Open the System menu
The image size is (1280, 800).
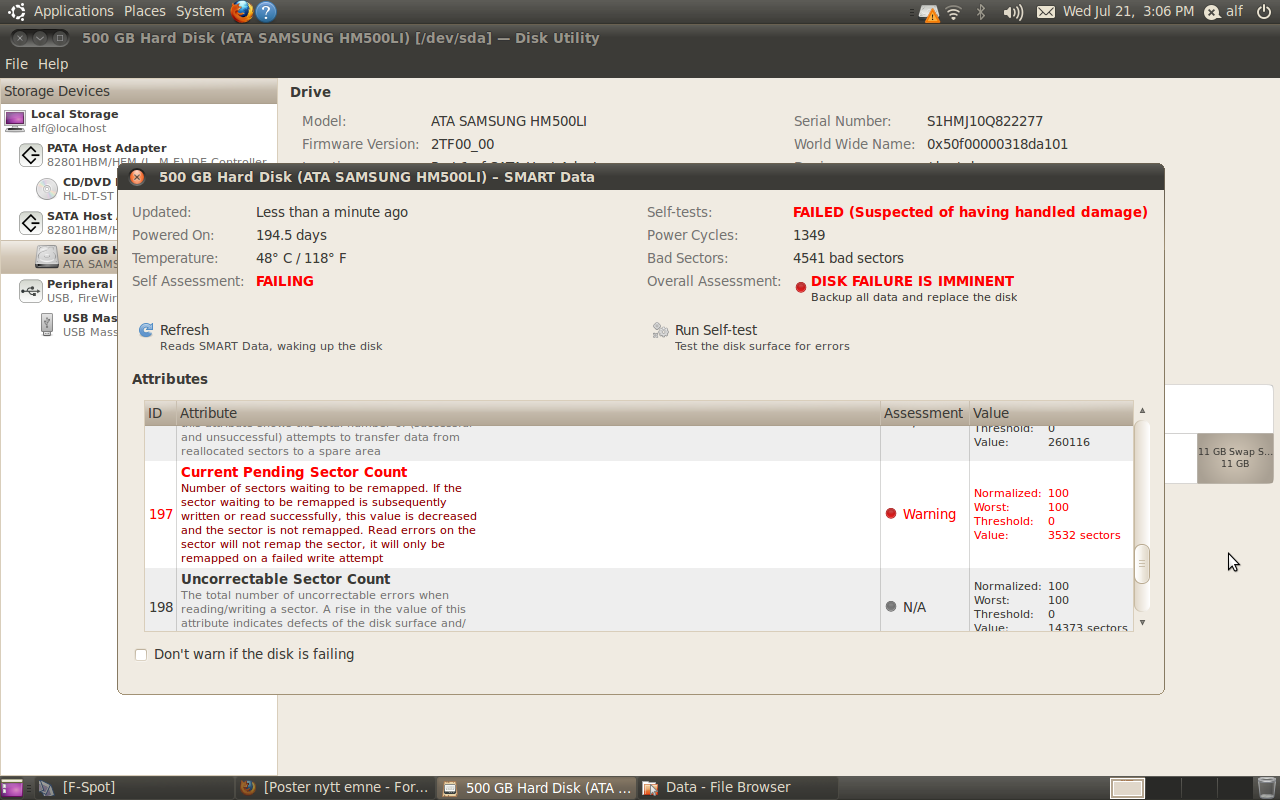pos(200,11)
